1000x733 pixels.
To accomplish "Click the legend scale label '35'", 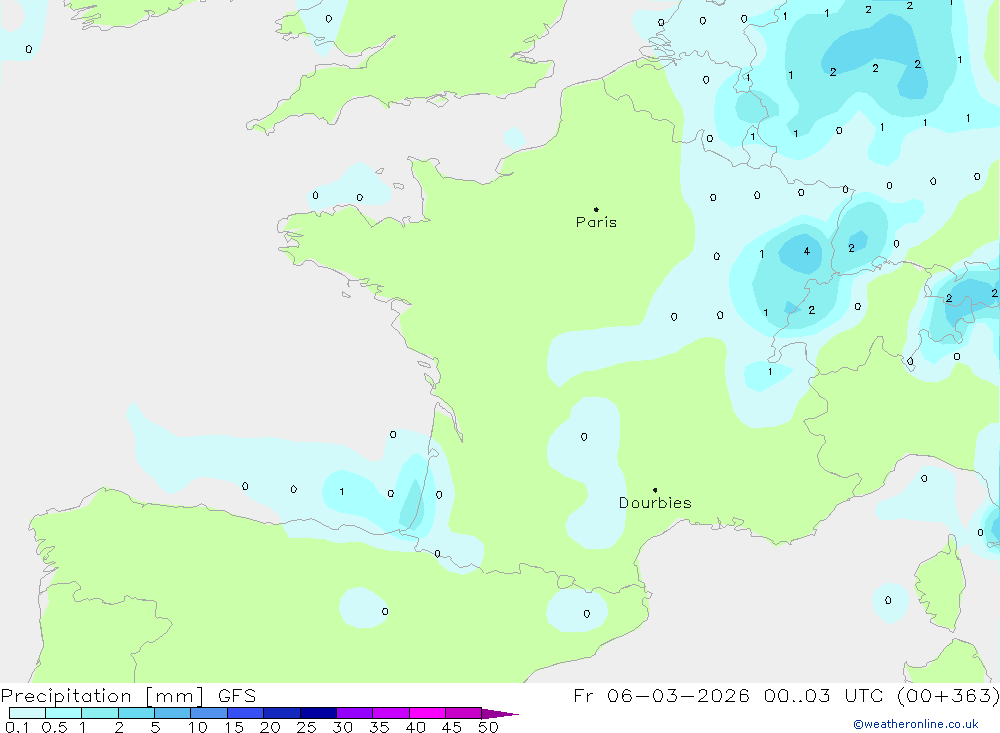I will click(x=379, y=727).
